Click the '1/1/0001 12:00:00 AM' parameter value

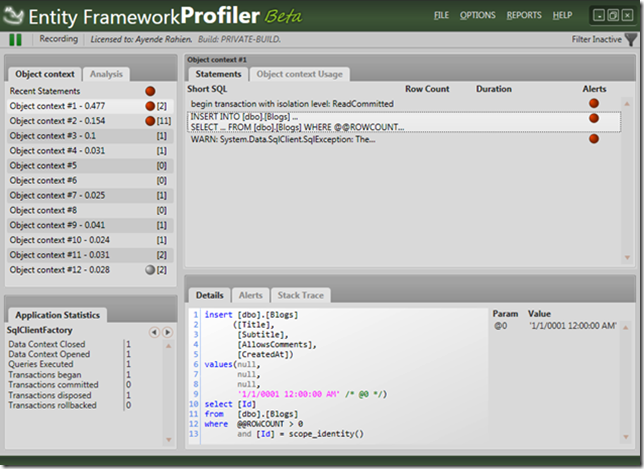(573, 326)
